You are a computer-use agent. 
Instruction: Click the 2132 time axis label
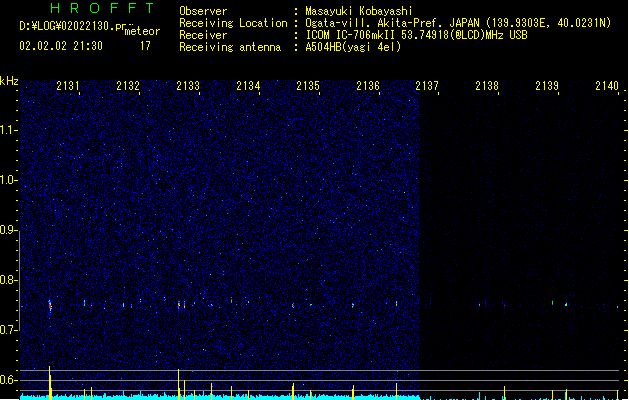point(128,86)
